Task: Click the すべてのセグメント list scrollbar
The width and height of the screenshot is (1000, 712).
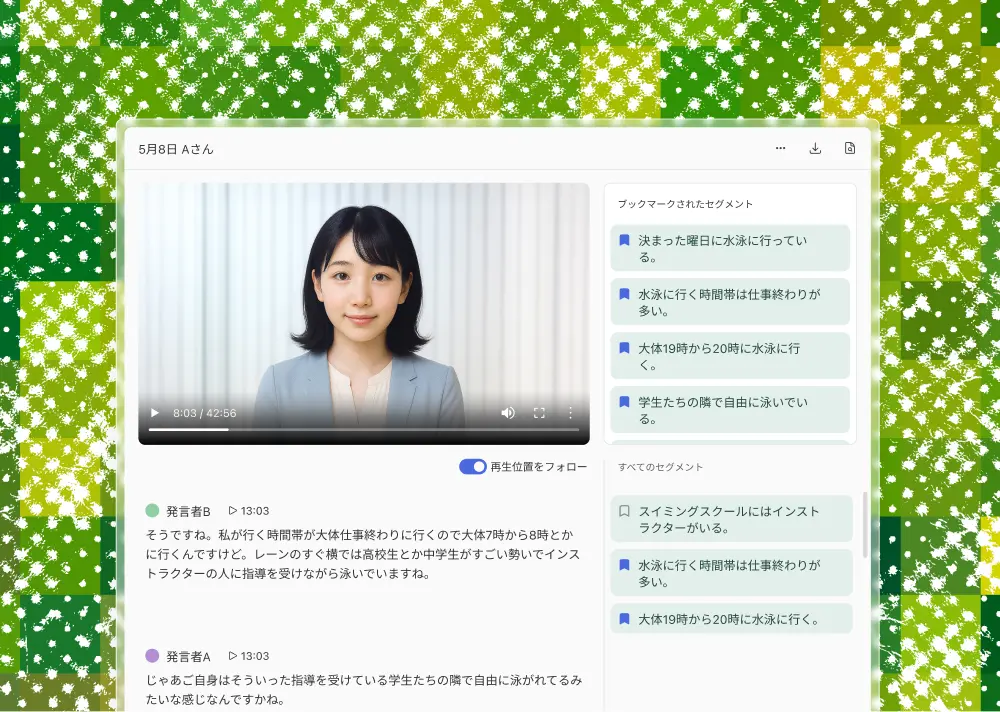Action: pyautogui.click(x=865, y=523)
